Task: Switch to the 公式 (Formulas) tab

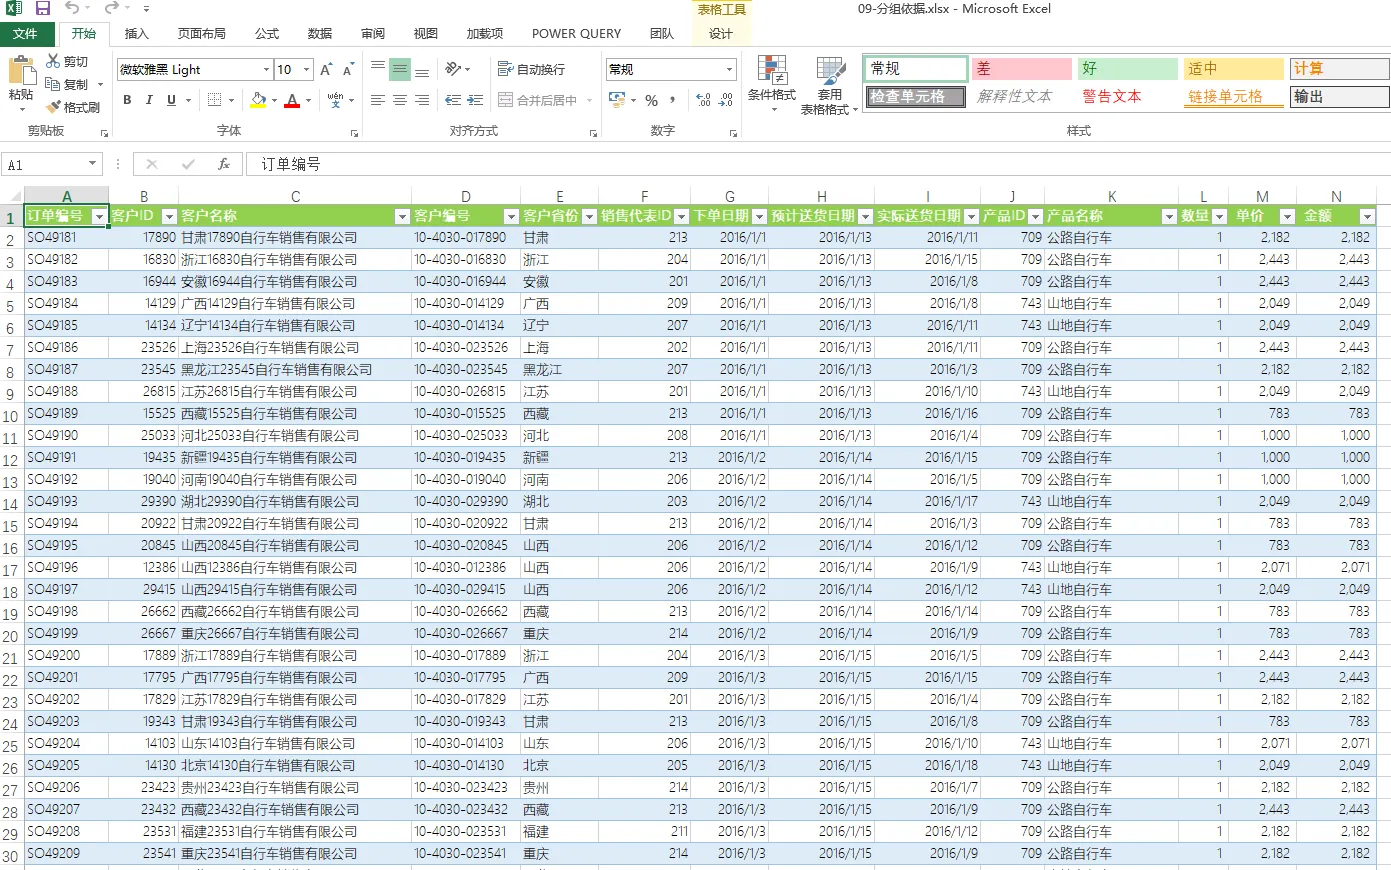Action: [267, 33]
